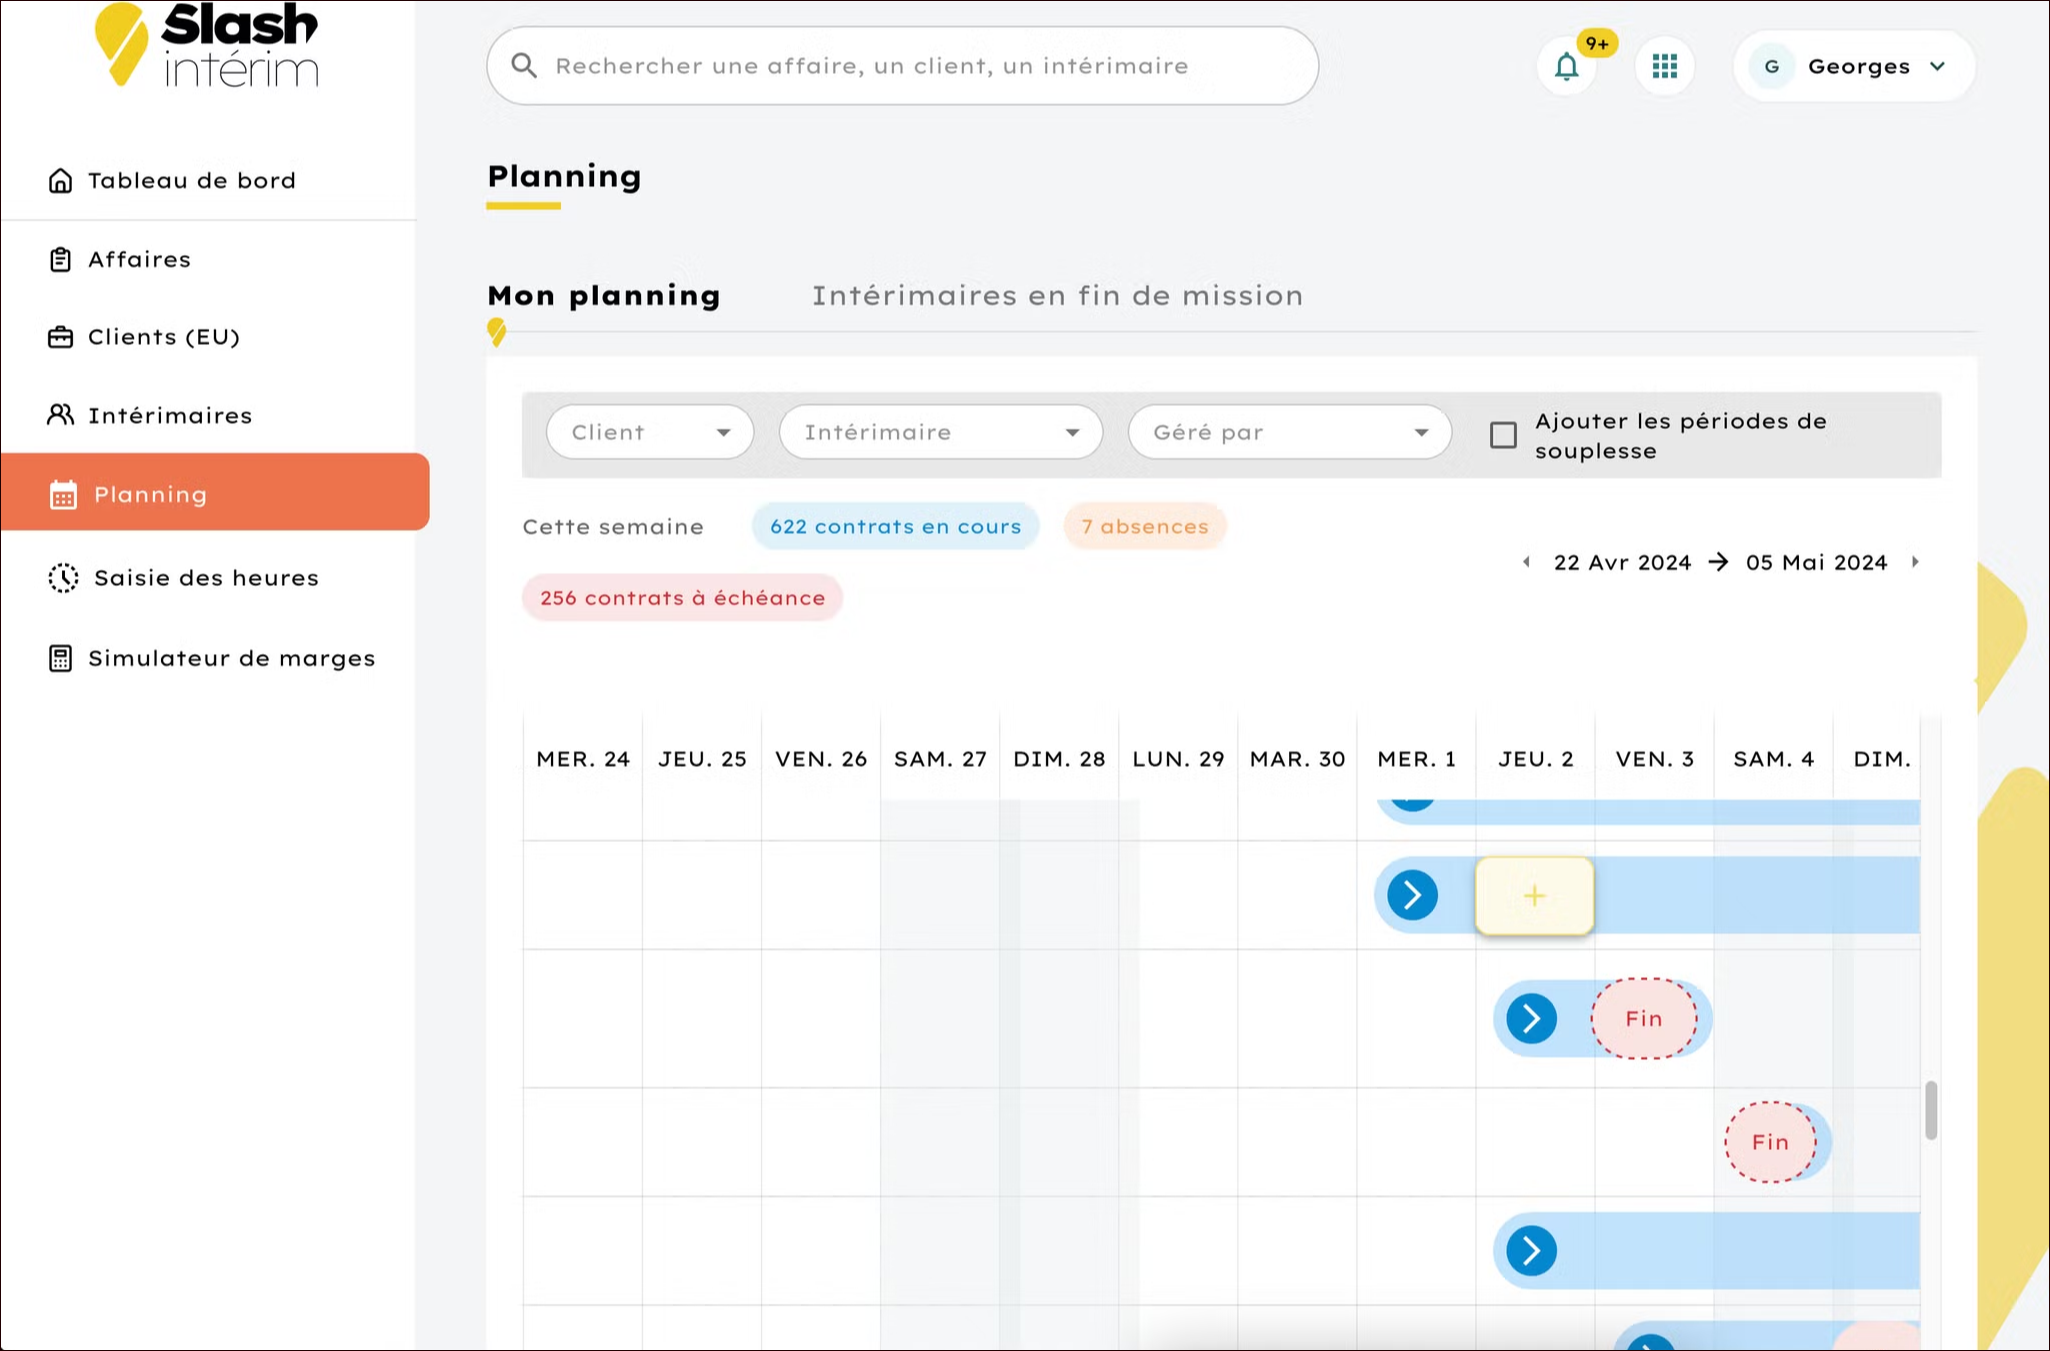Click the 22 Avr 2024 start date
This screenshot has width=2050, height=1351.
1622,562
